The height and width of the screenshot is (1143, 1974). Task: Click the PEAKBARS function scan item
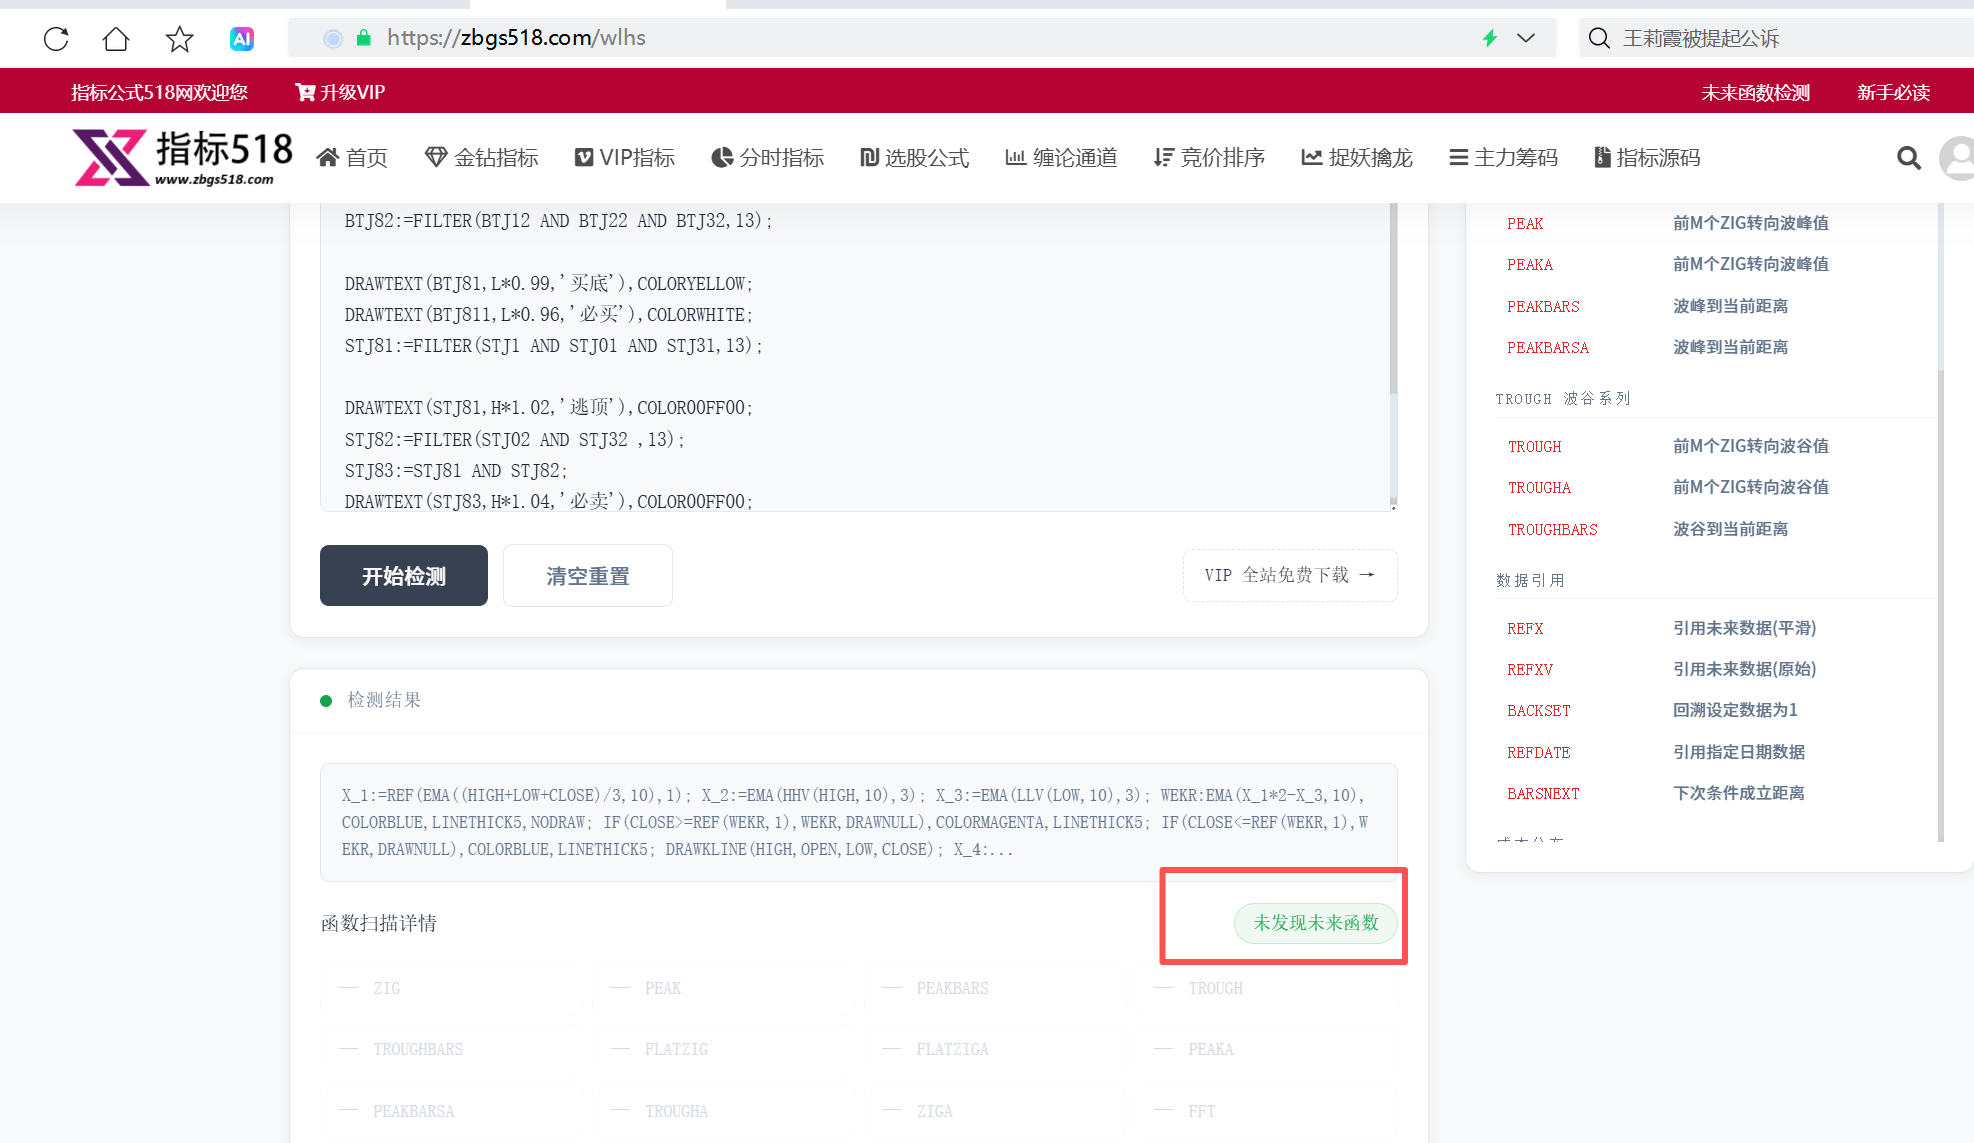coord(996,988)
